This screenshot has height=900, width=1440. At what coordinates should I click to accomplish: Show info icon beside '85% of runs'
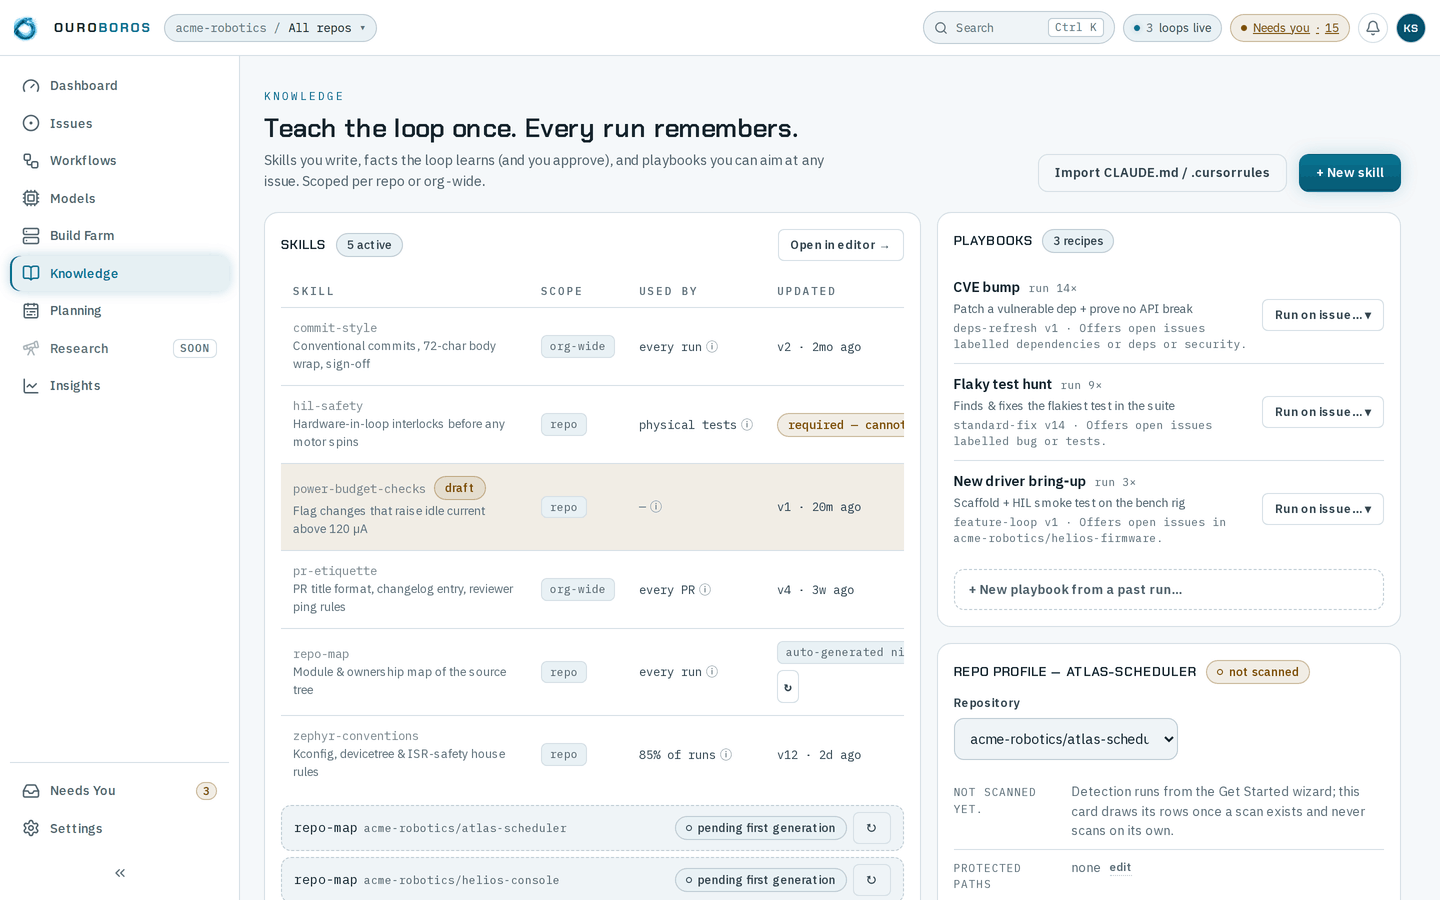[x=726, y=755]
